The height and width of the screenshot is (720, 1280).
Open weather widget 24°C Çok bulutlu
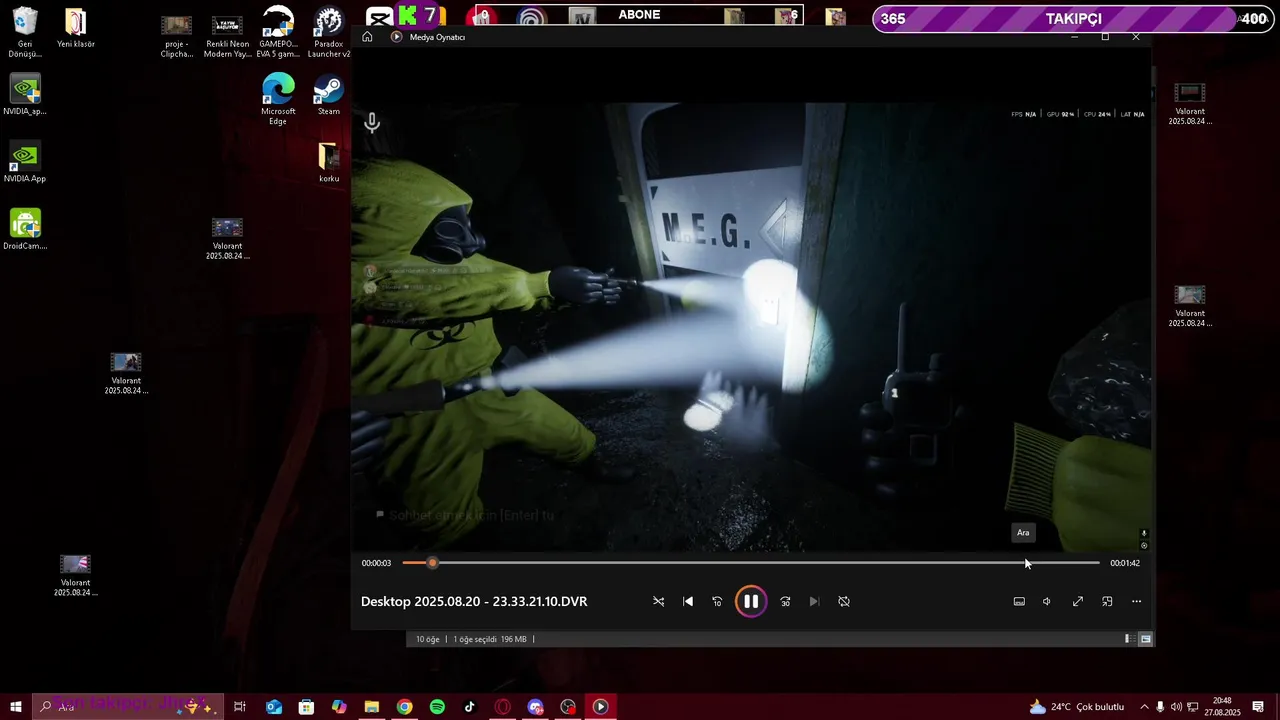coord(1076,707)
